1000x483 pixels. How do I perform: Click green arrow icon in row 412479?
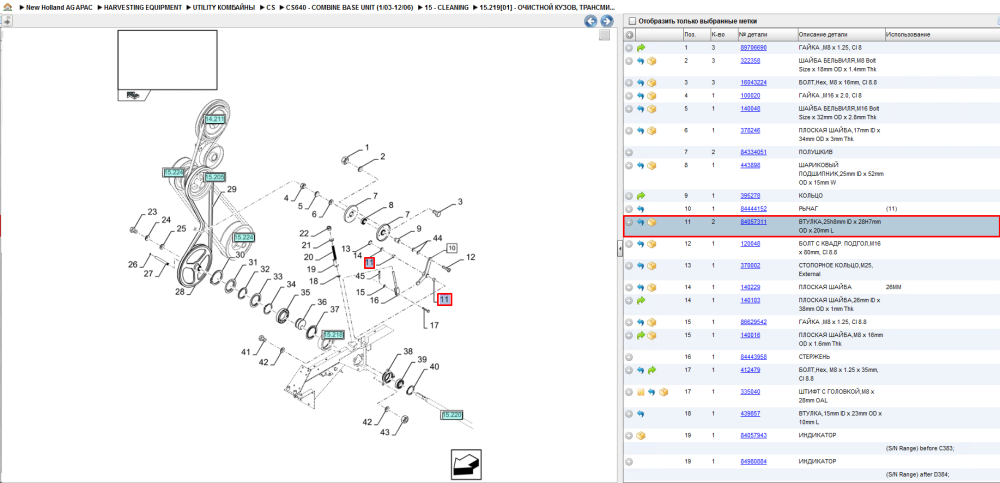pos(652,369)
